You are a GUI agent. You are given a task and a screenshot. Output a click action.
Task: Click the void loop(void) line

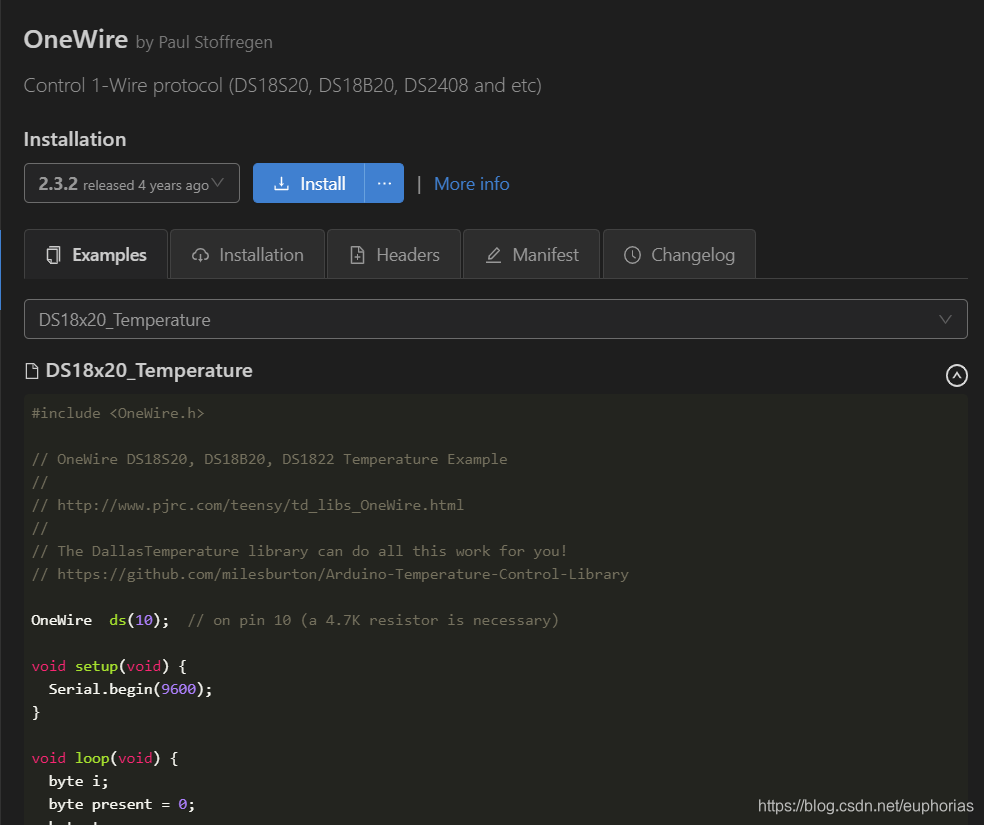pyautogui.click(x=105, y=758)
